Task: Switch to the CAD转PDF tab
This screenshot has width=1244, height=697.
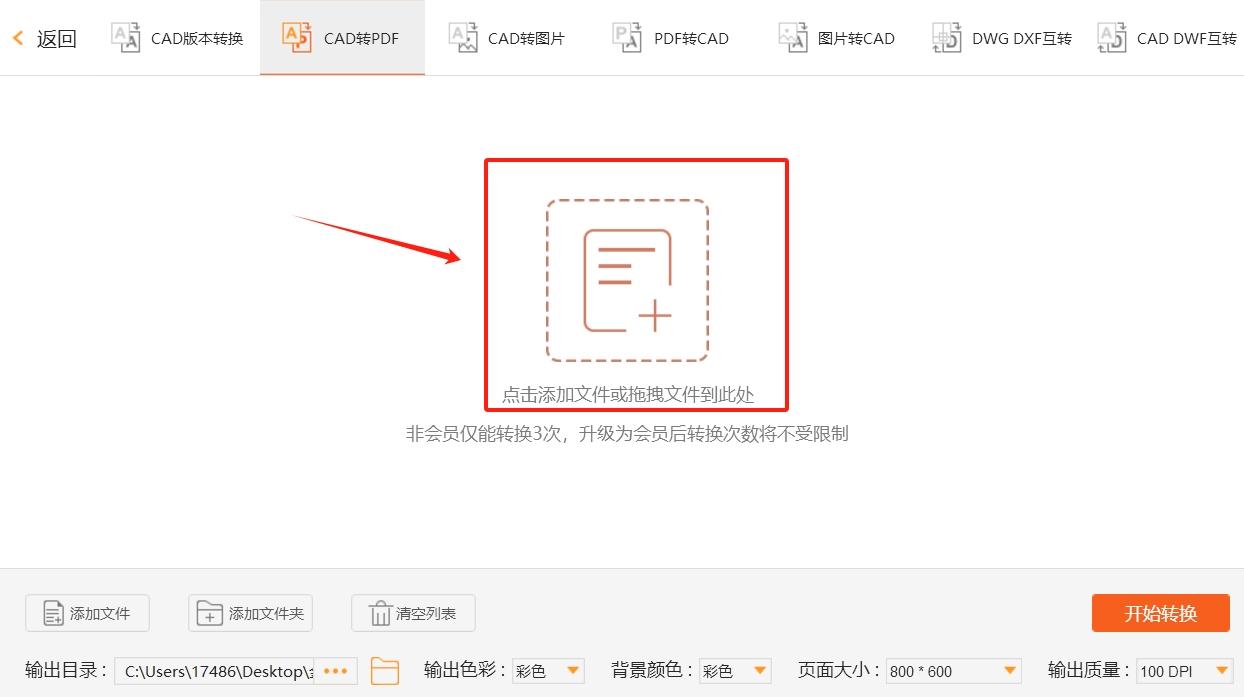Action: pos(342,38)
